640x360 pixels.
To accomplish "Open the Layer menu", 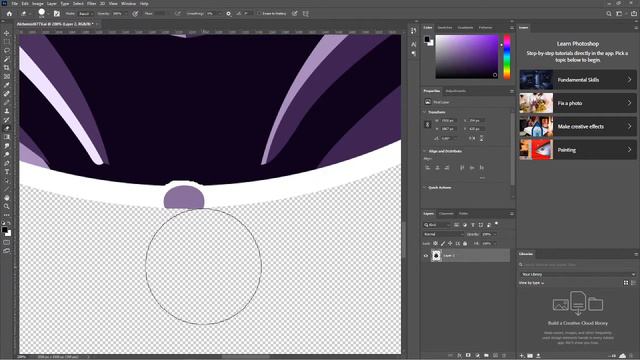I will tap(52, 3).
